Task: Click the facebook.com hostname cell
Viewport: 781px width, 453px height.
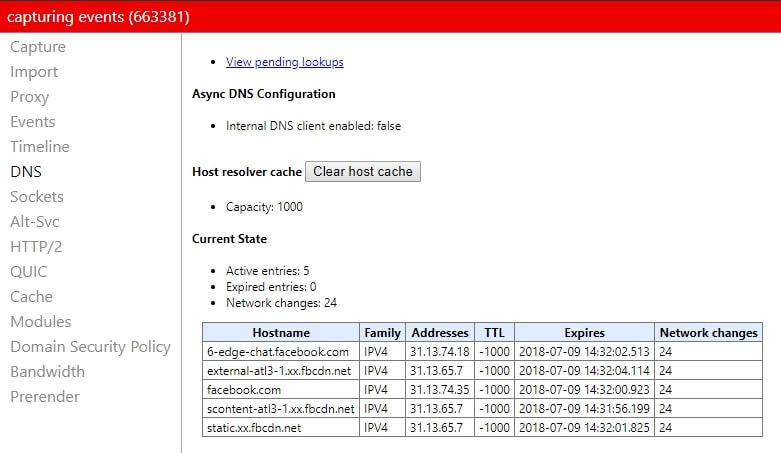Action: pyautogui.click(x=281, y=390)
